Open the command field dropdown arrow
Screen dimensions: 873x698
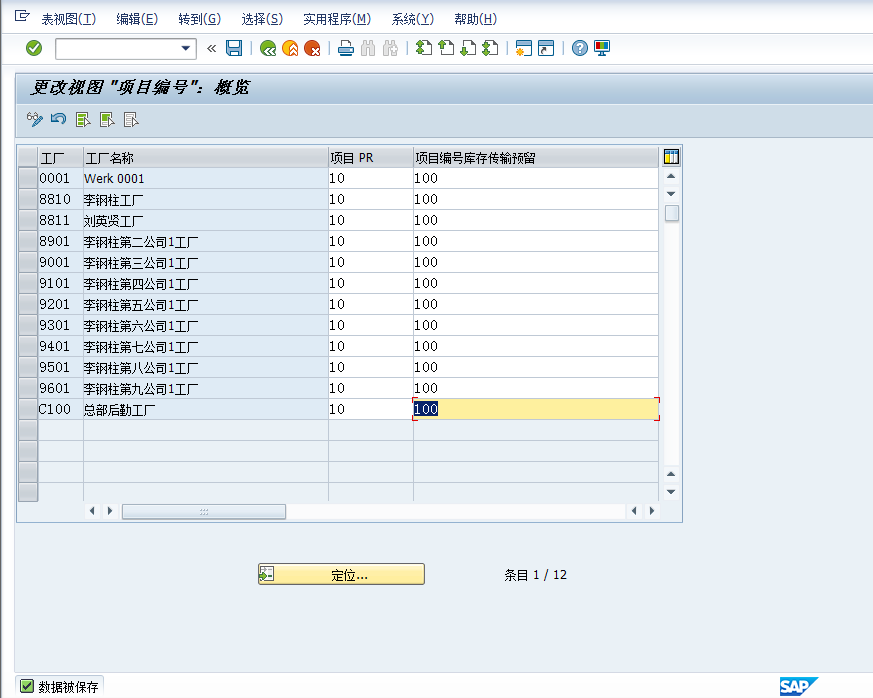(186, 48)
